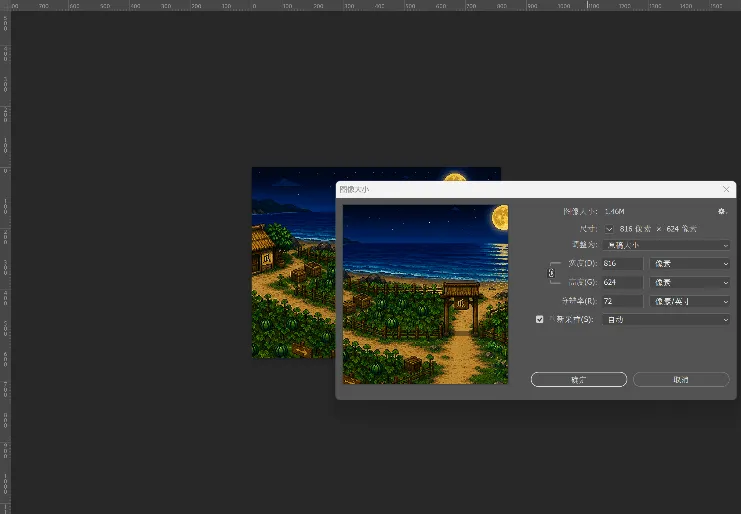The width and height of the screenshot is (741, 514).
Task: Open the resolution unit 像素/英寸 dropdown
Action: click(689, 301)
